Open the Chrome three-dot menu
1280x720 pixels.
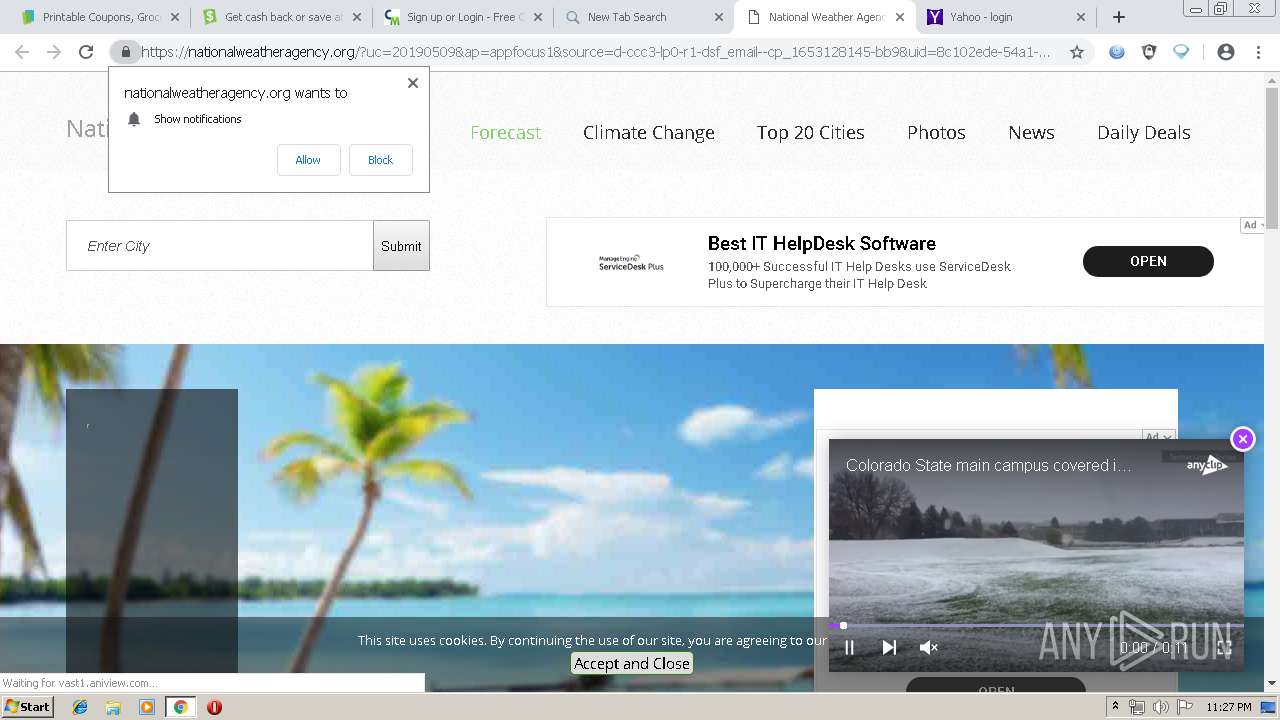point(1258,52)
